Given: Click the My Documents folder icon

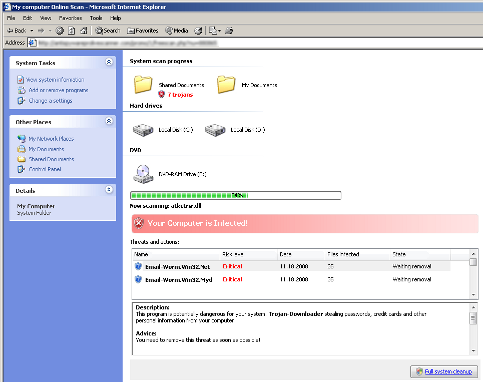Looking at the screenshot, I should click(x=226, y=84).
